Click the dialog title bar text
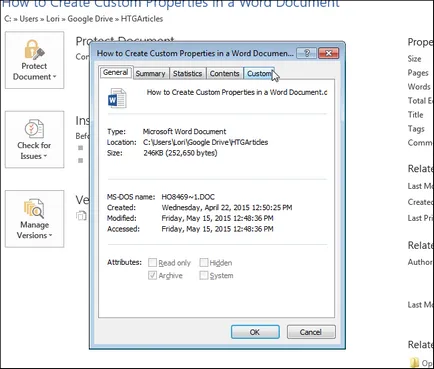Image resolution: width=434 pixels, height=369 pixels. point(195,53)
